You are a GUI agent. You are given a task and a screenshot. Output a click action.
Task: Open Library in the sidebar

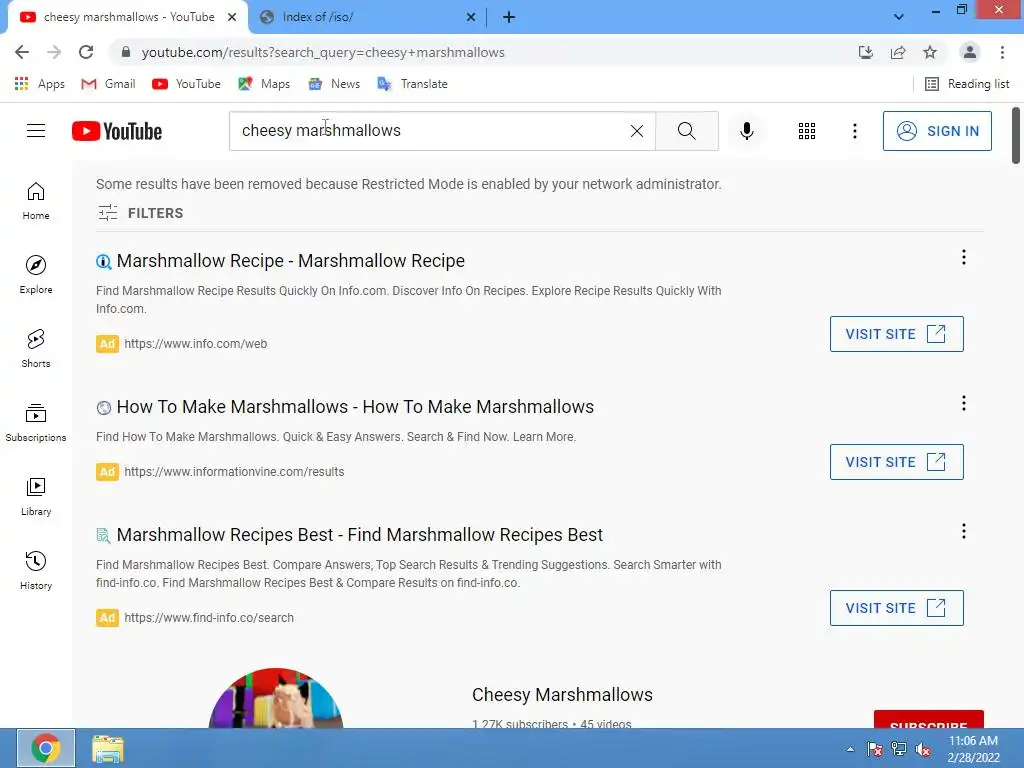(36, 496)
